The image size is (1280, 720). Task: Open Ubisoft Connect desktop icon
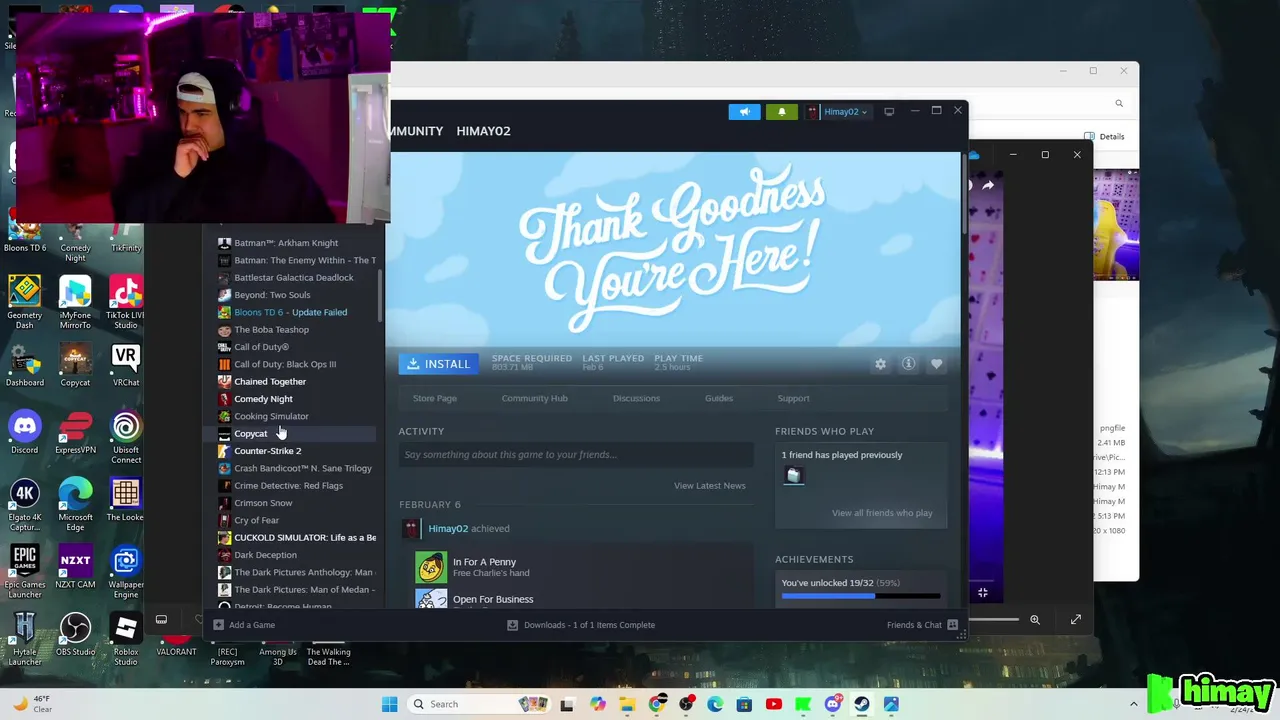(x=126, y=437)
